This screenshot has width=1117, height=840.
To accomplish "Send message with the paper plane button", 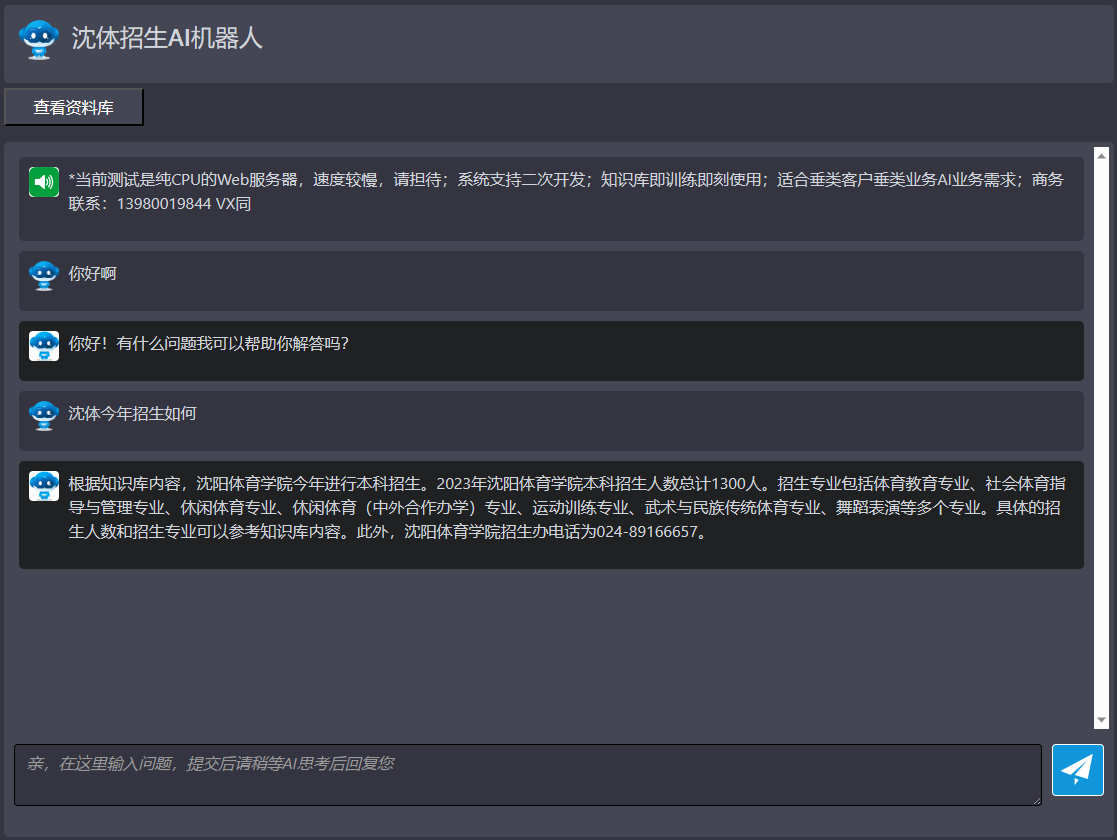I will tap(1077, 769).
